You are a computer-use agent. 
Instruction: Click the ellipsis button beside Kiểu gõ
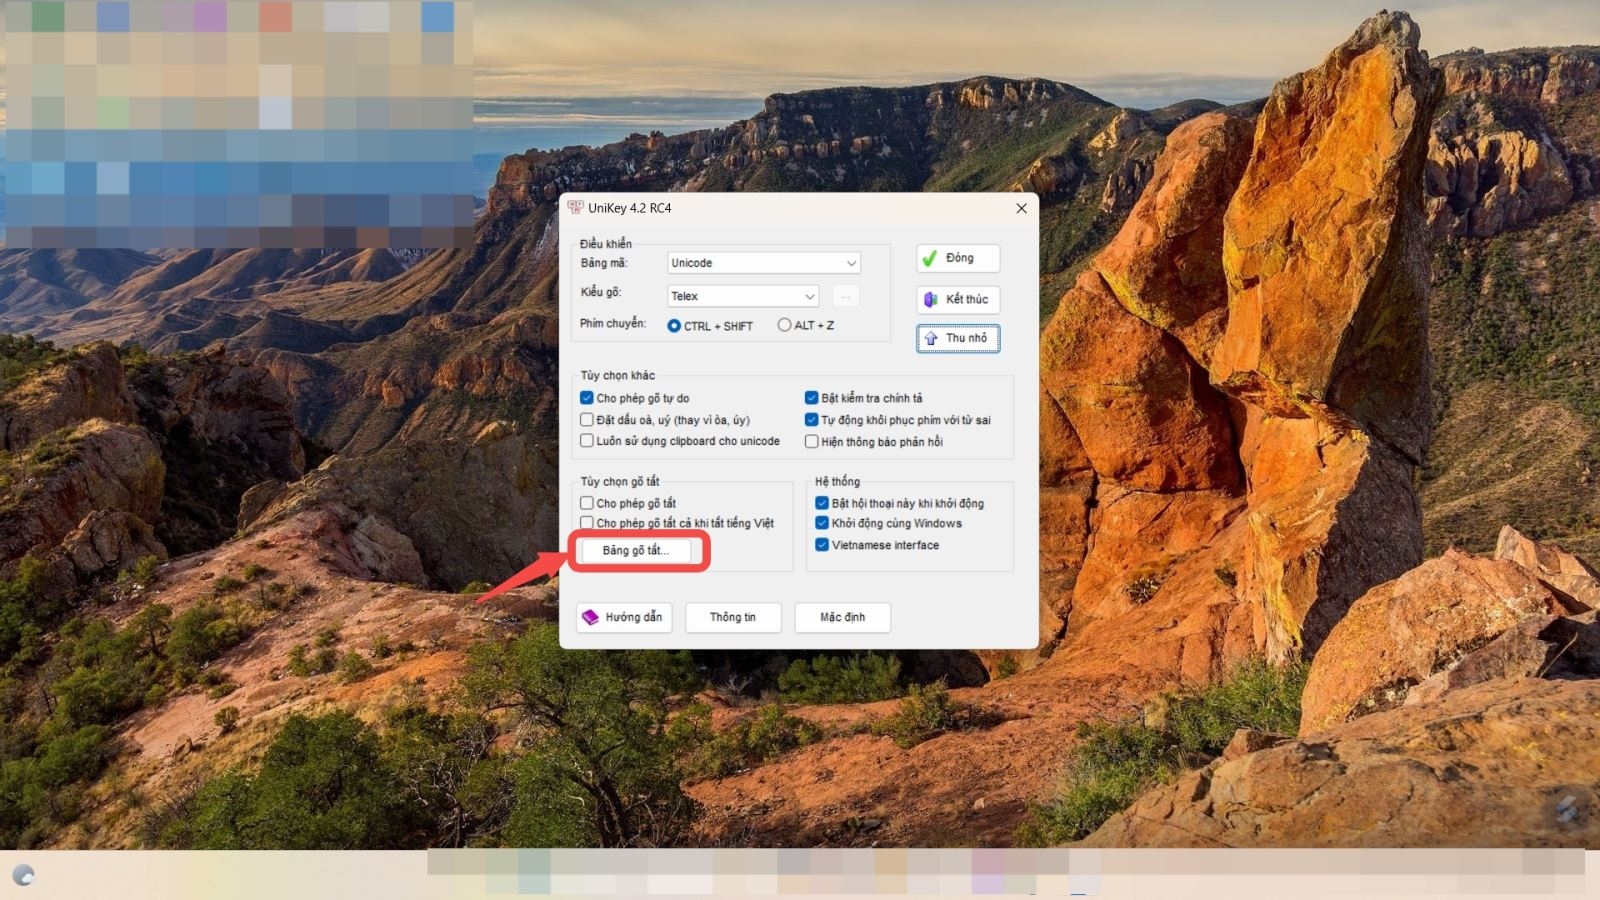[845, 296]
